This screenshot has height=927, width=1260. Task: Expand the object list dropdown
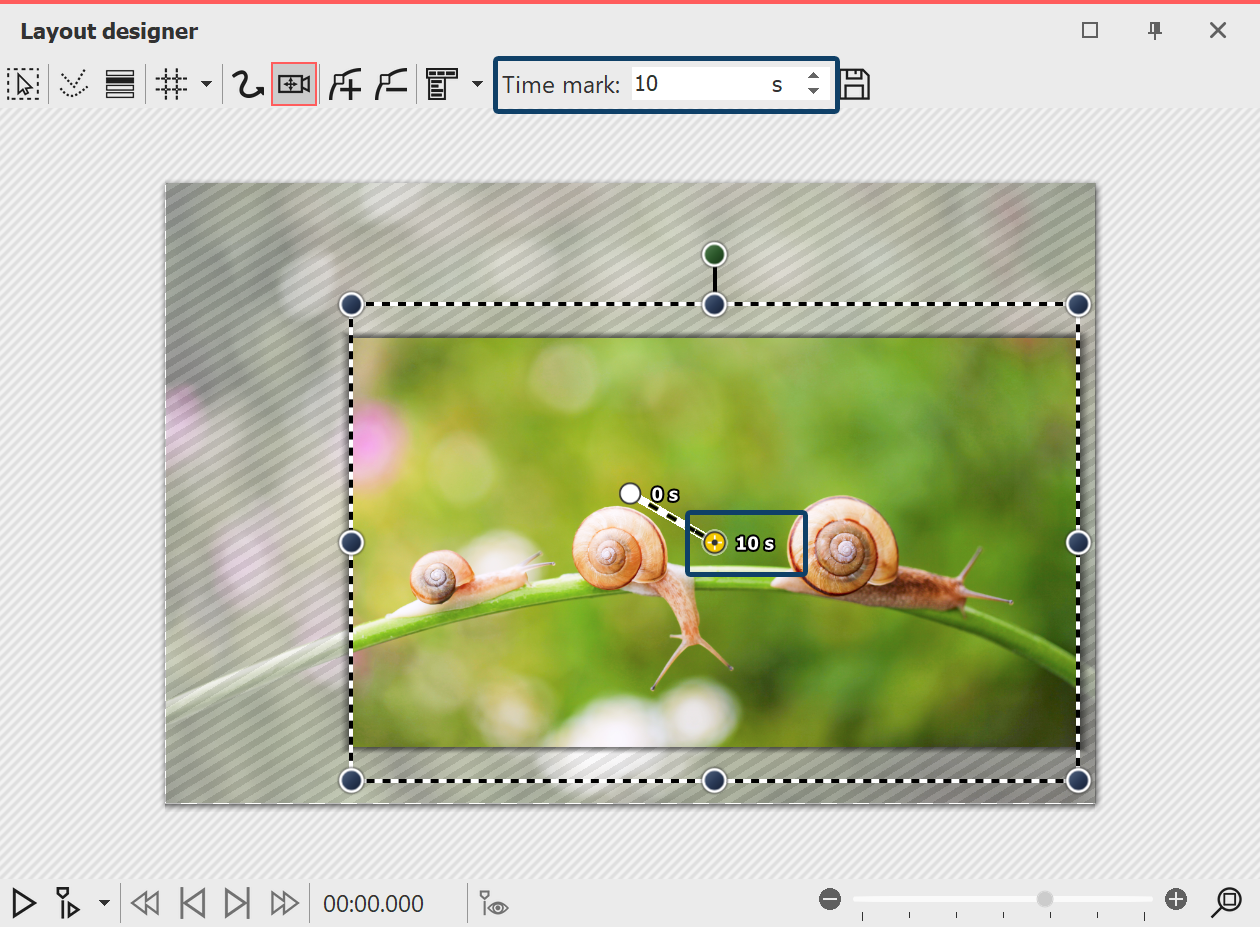click(x=477, y=84)
